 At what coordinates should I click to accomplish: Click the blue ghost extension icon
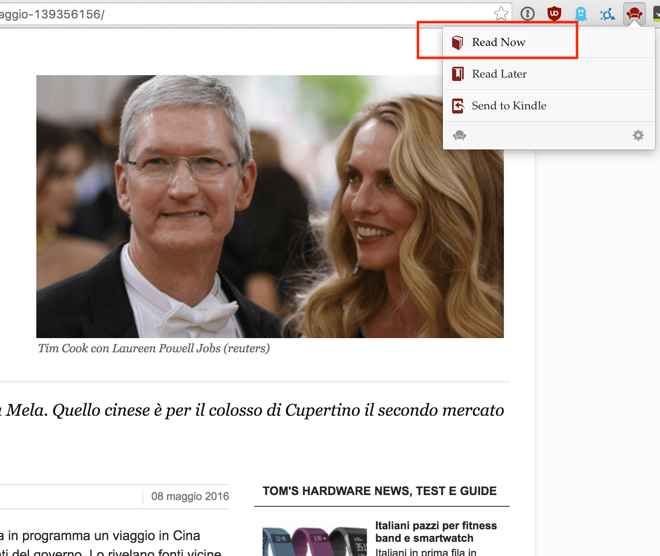point(580,14)
